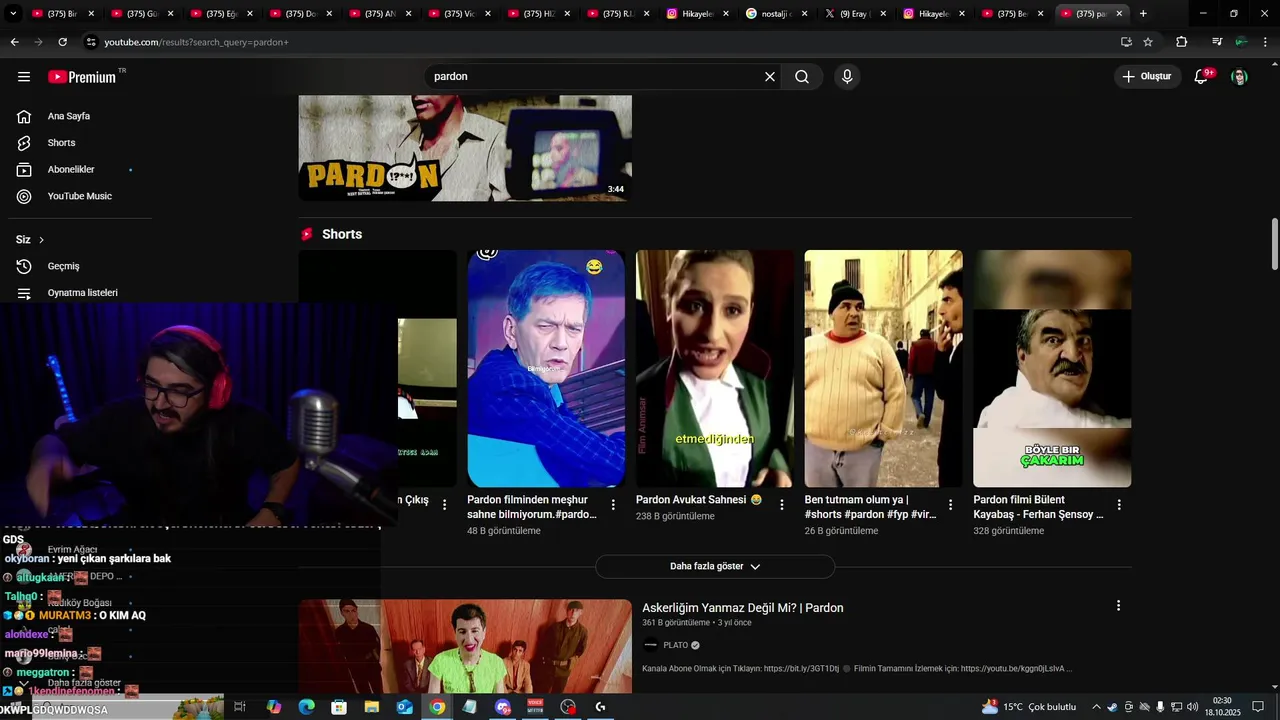Go to YouTube Premium home logo
The image size is (1280, 720).
[82, 77]
